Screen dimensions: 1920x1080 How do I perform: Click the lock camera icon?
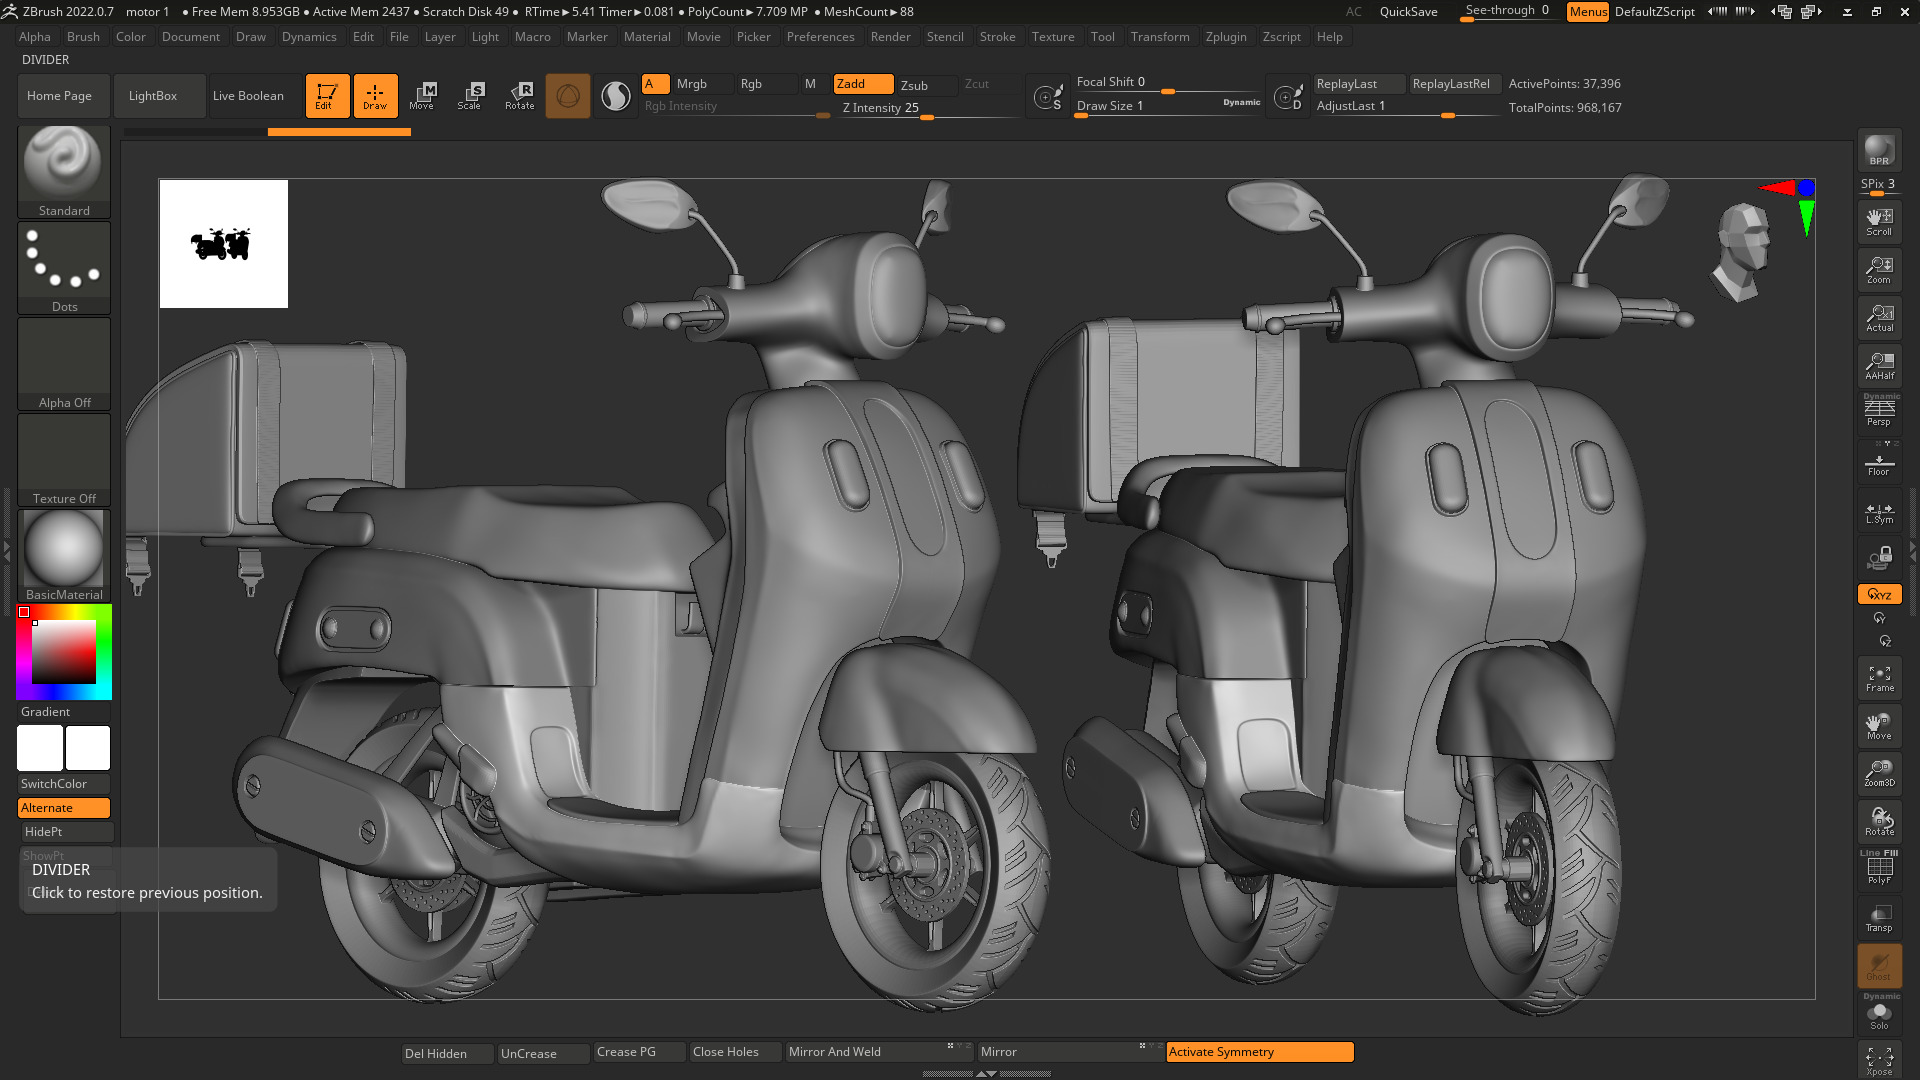point(1880,558)
